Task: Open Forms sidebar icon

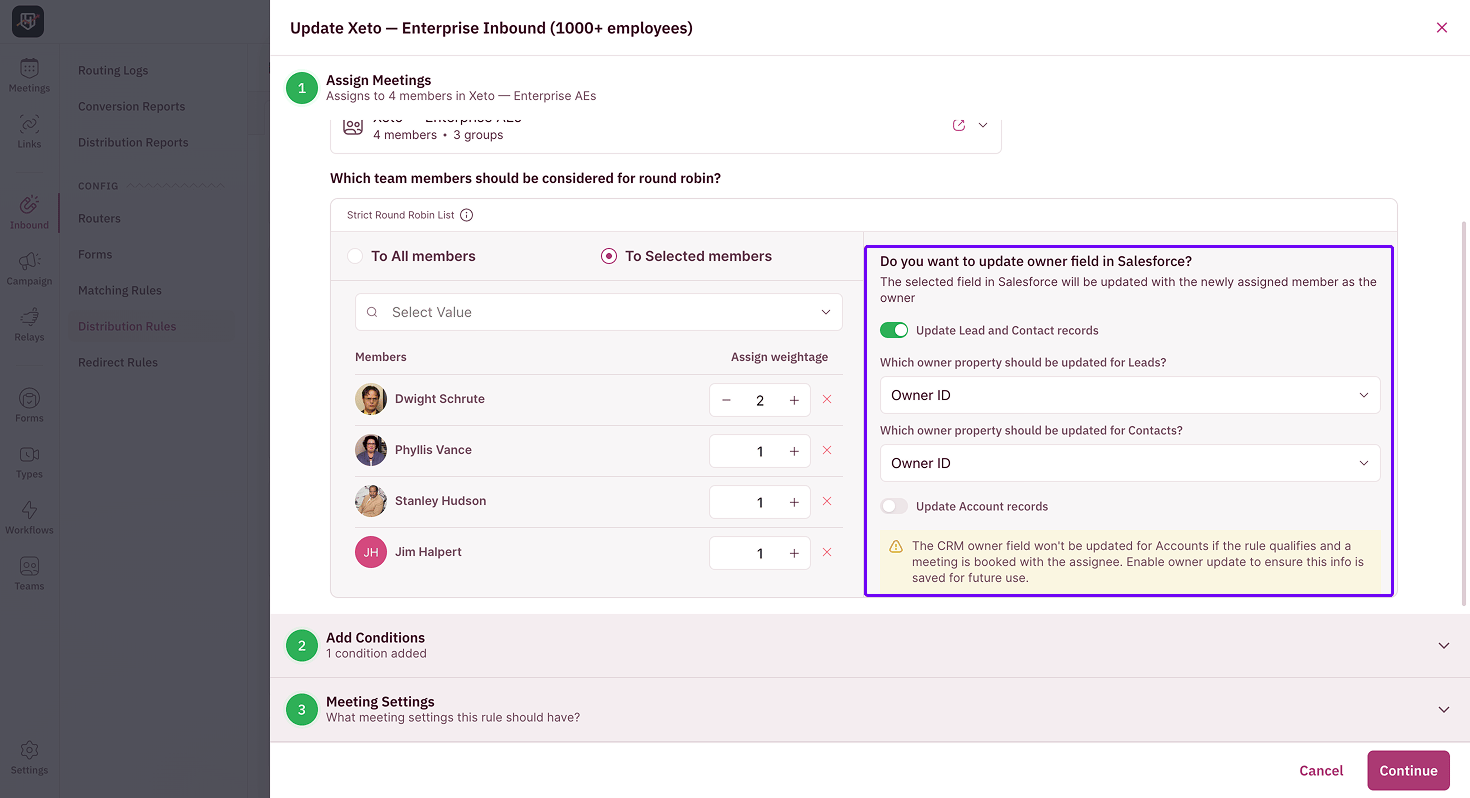Action: [29, 405]
